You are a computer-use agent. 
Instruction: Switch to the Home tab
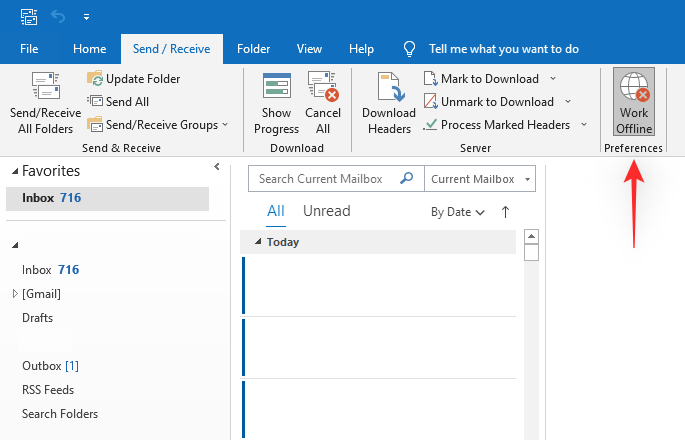point(90,49)
